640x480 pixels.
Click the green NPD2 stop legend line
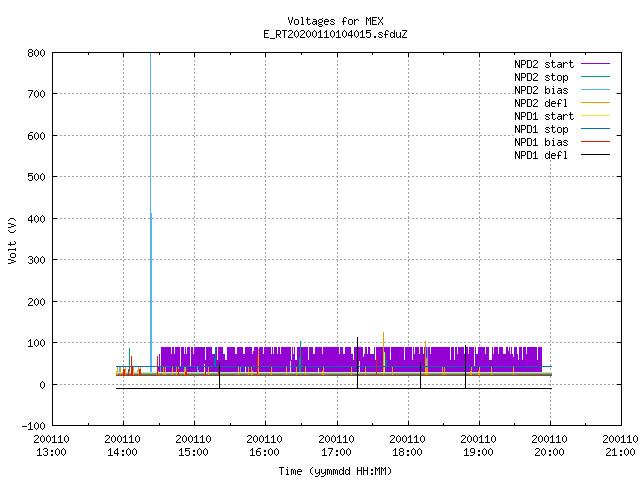click(595, 77)
